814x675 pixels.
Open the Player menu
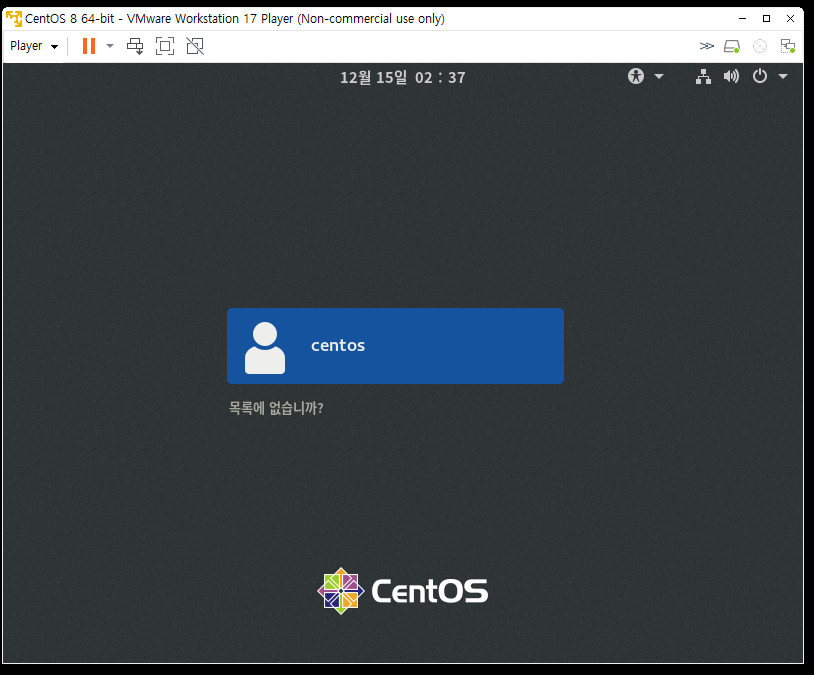click(33, 46)
